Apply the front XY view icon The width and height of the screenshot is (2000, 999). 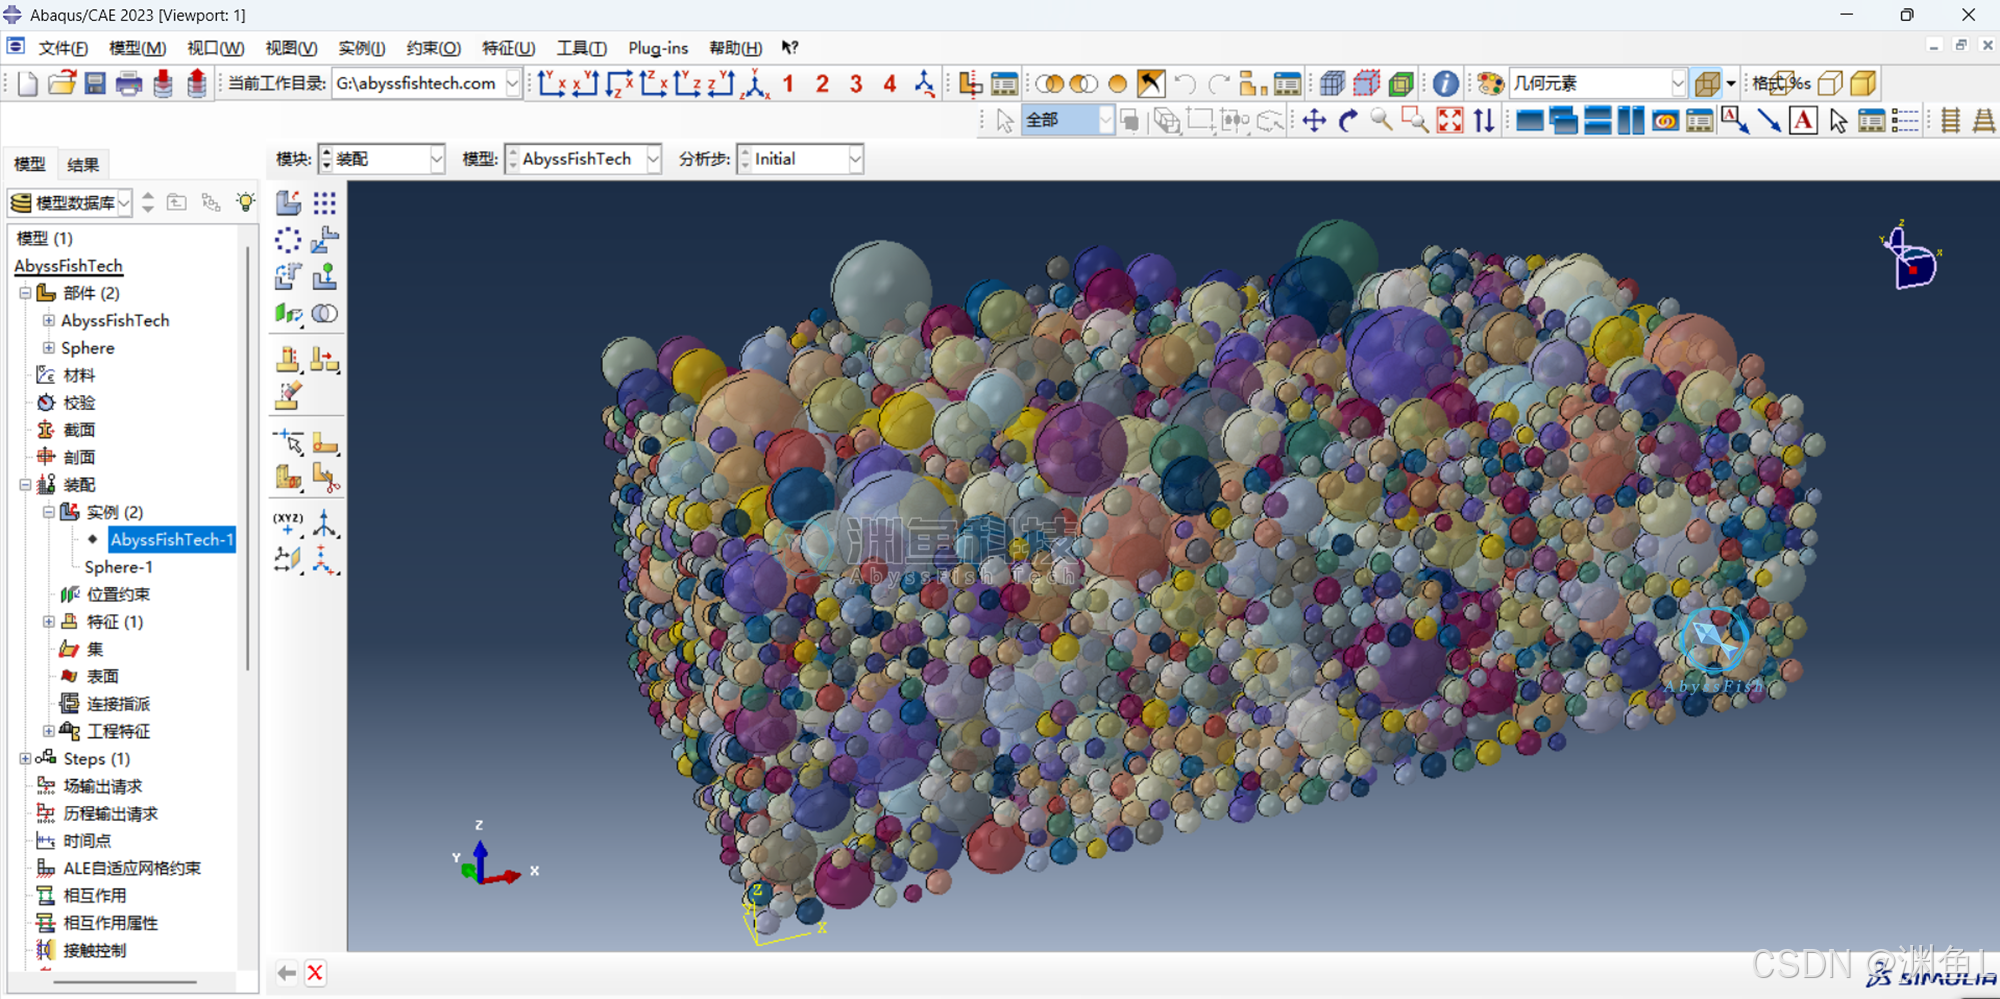coord(551,84)
